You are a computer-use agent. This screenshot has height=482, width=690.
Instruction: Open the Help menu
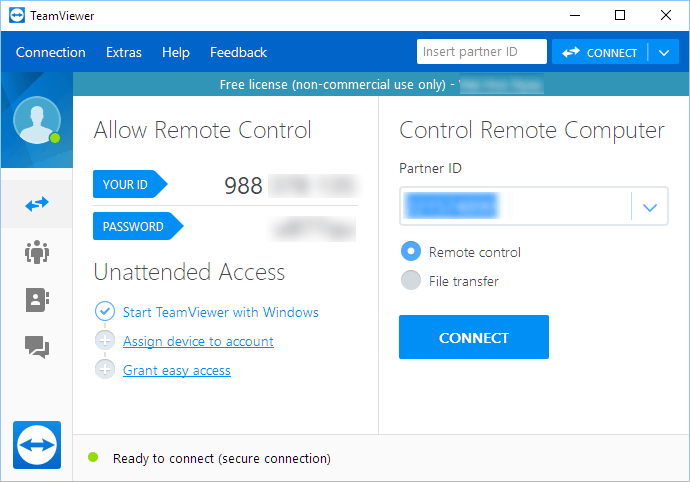176,53
